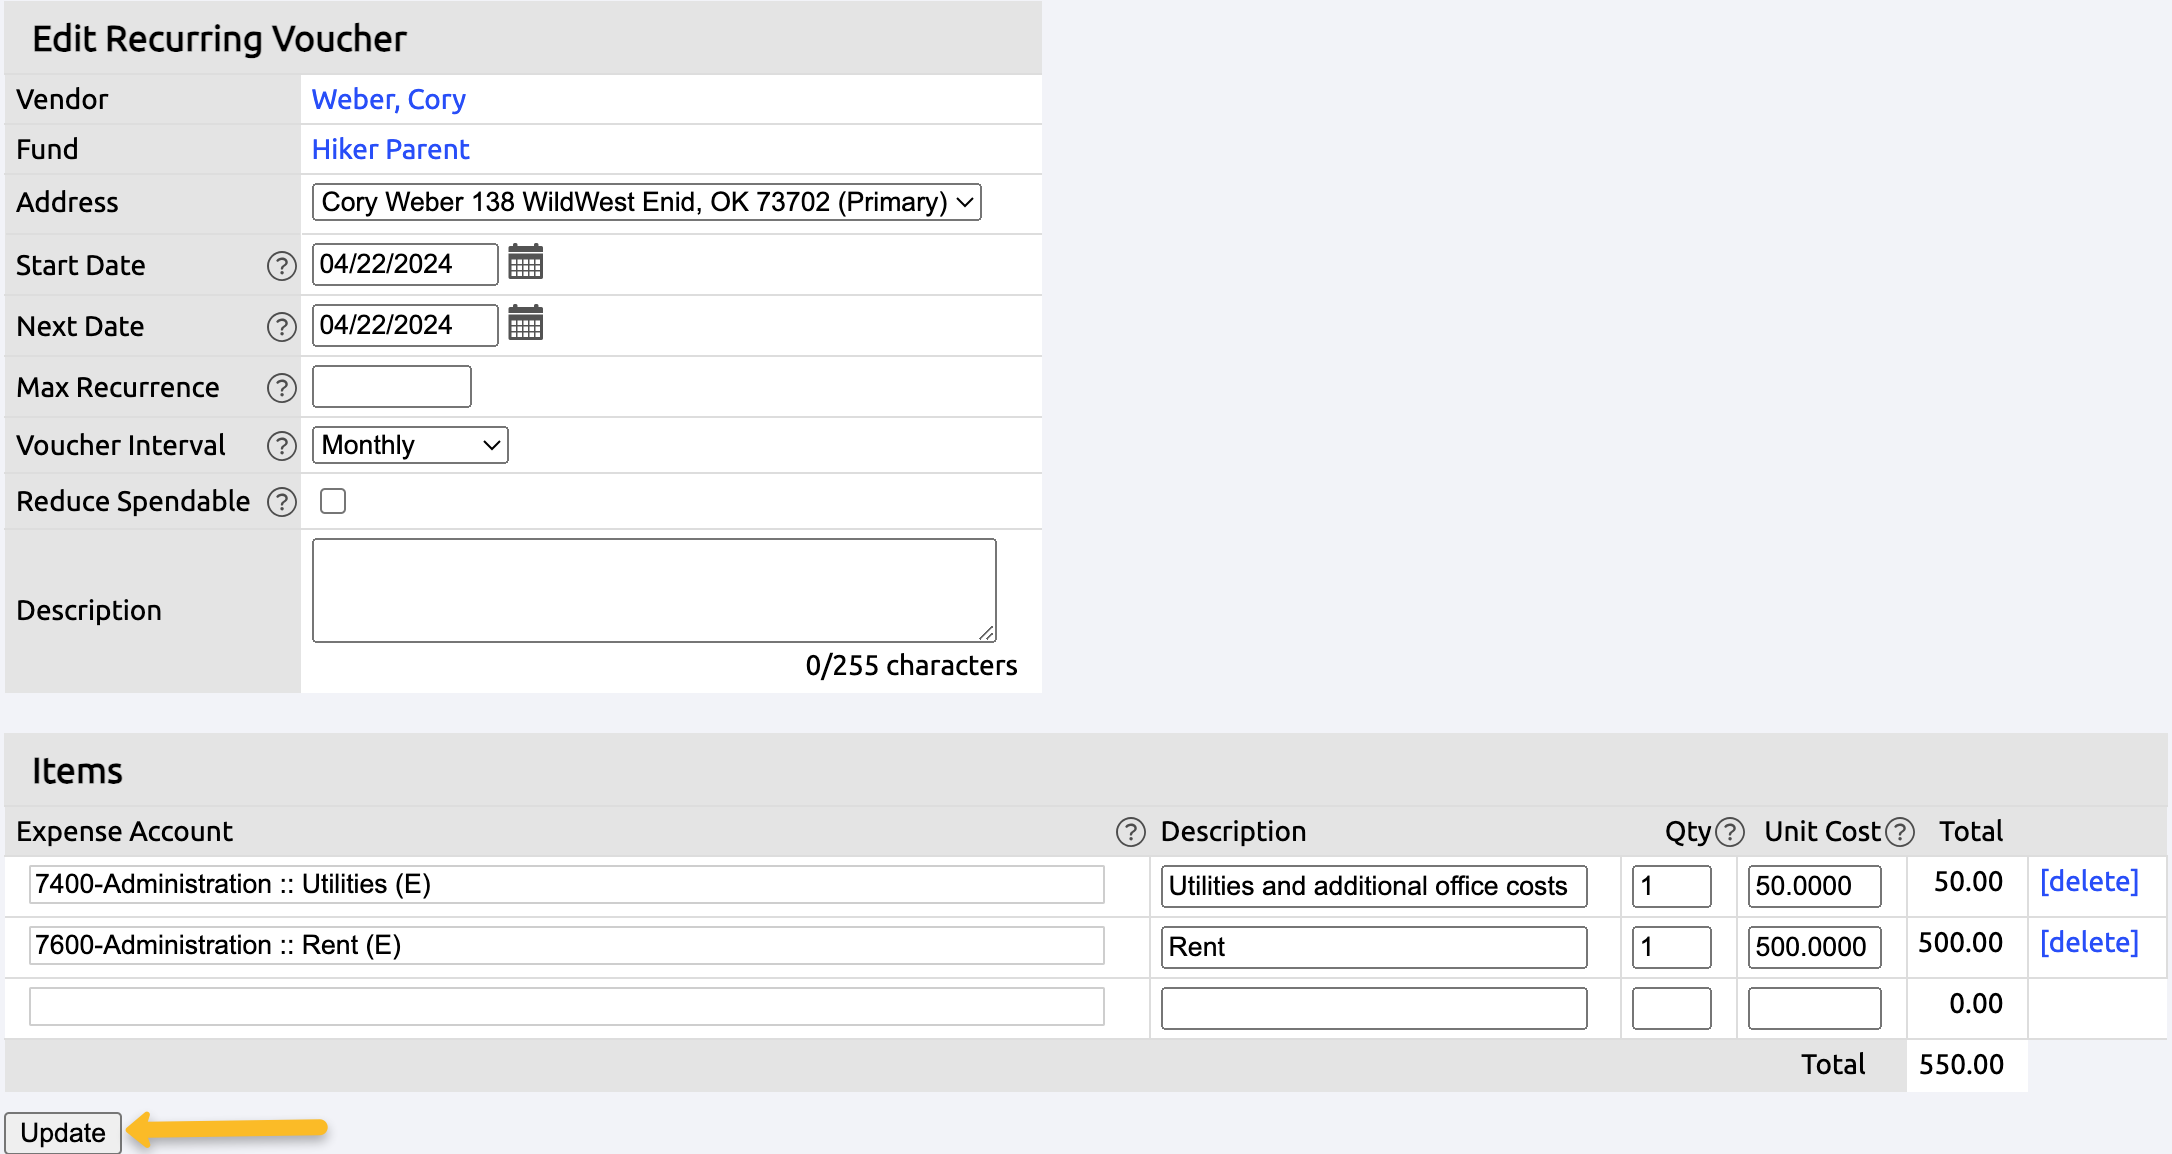Delete the Utilities expense item row
Image resolution: width=2172 pixels, height=1154 pixels.
(2088, 882)
